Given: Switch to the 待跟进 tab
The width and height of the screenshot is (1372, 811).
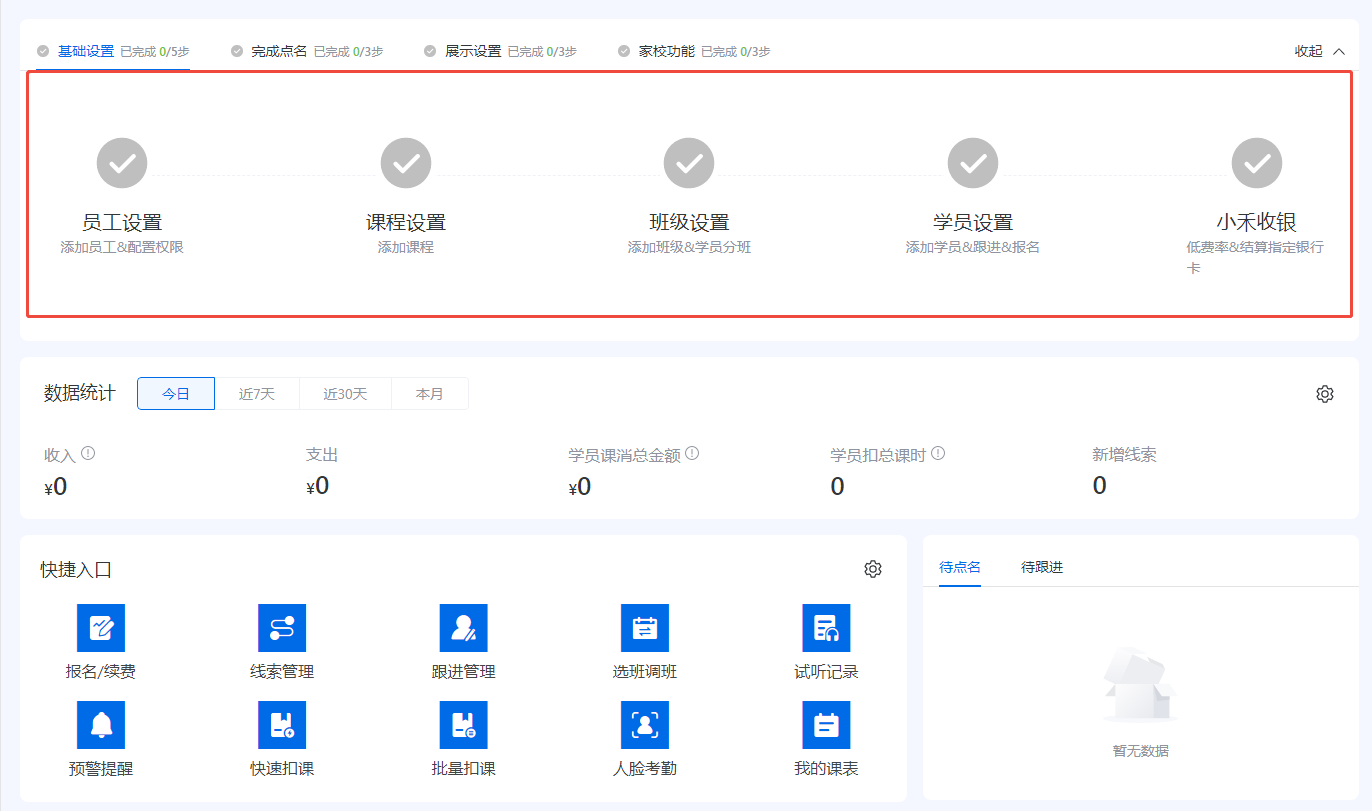Looking at the screenshot, I should click(1041, 567).
